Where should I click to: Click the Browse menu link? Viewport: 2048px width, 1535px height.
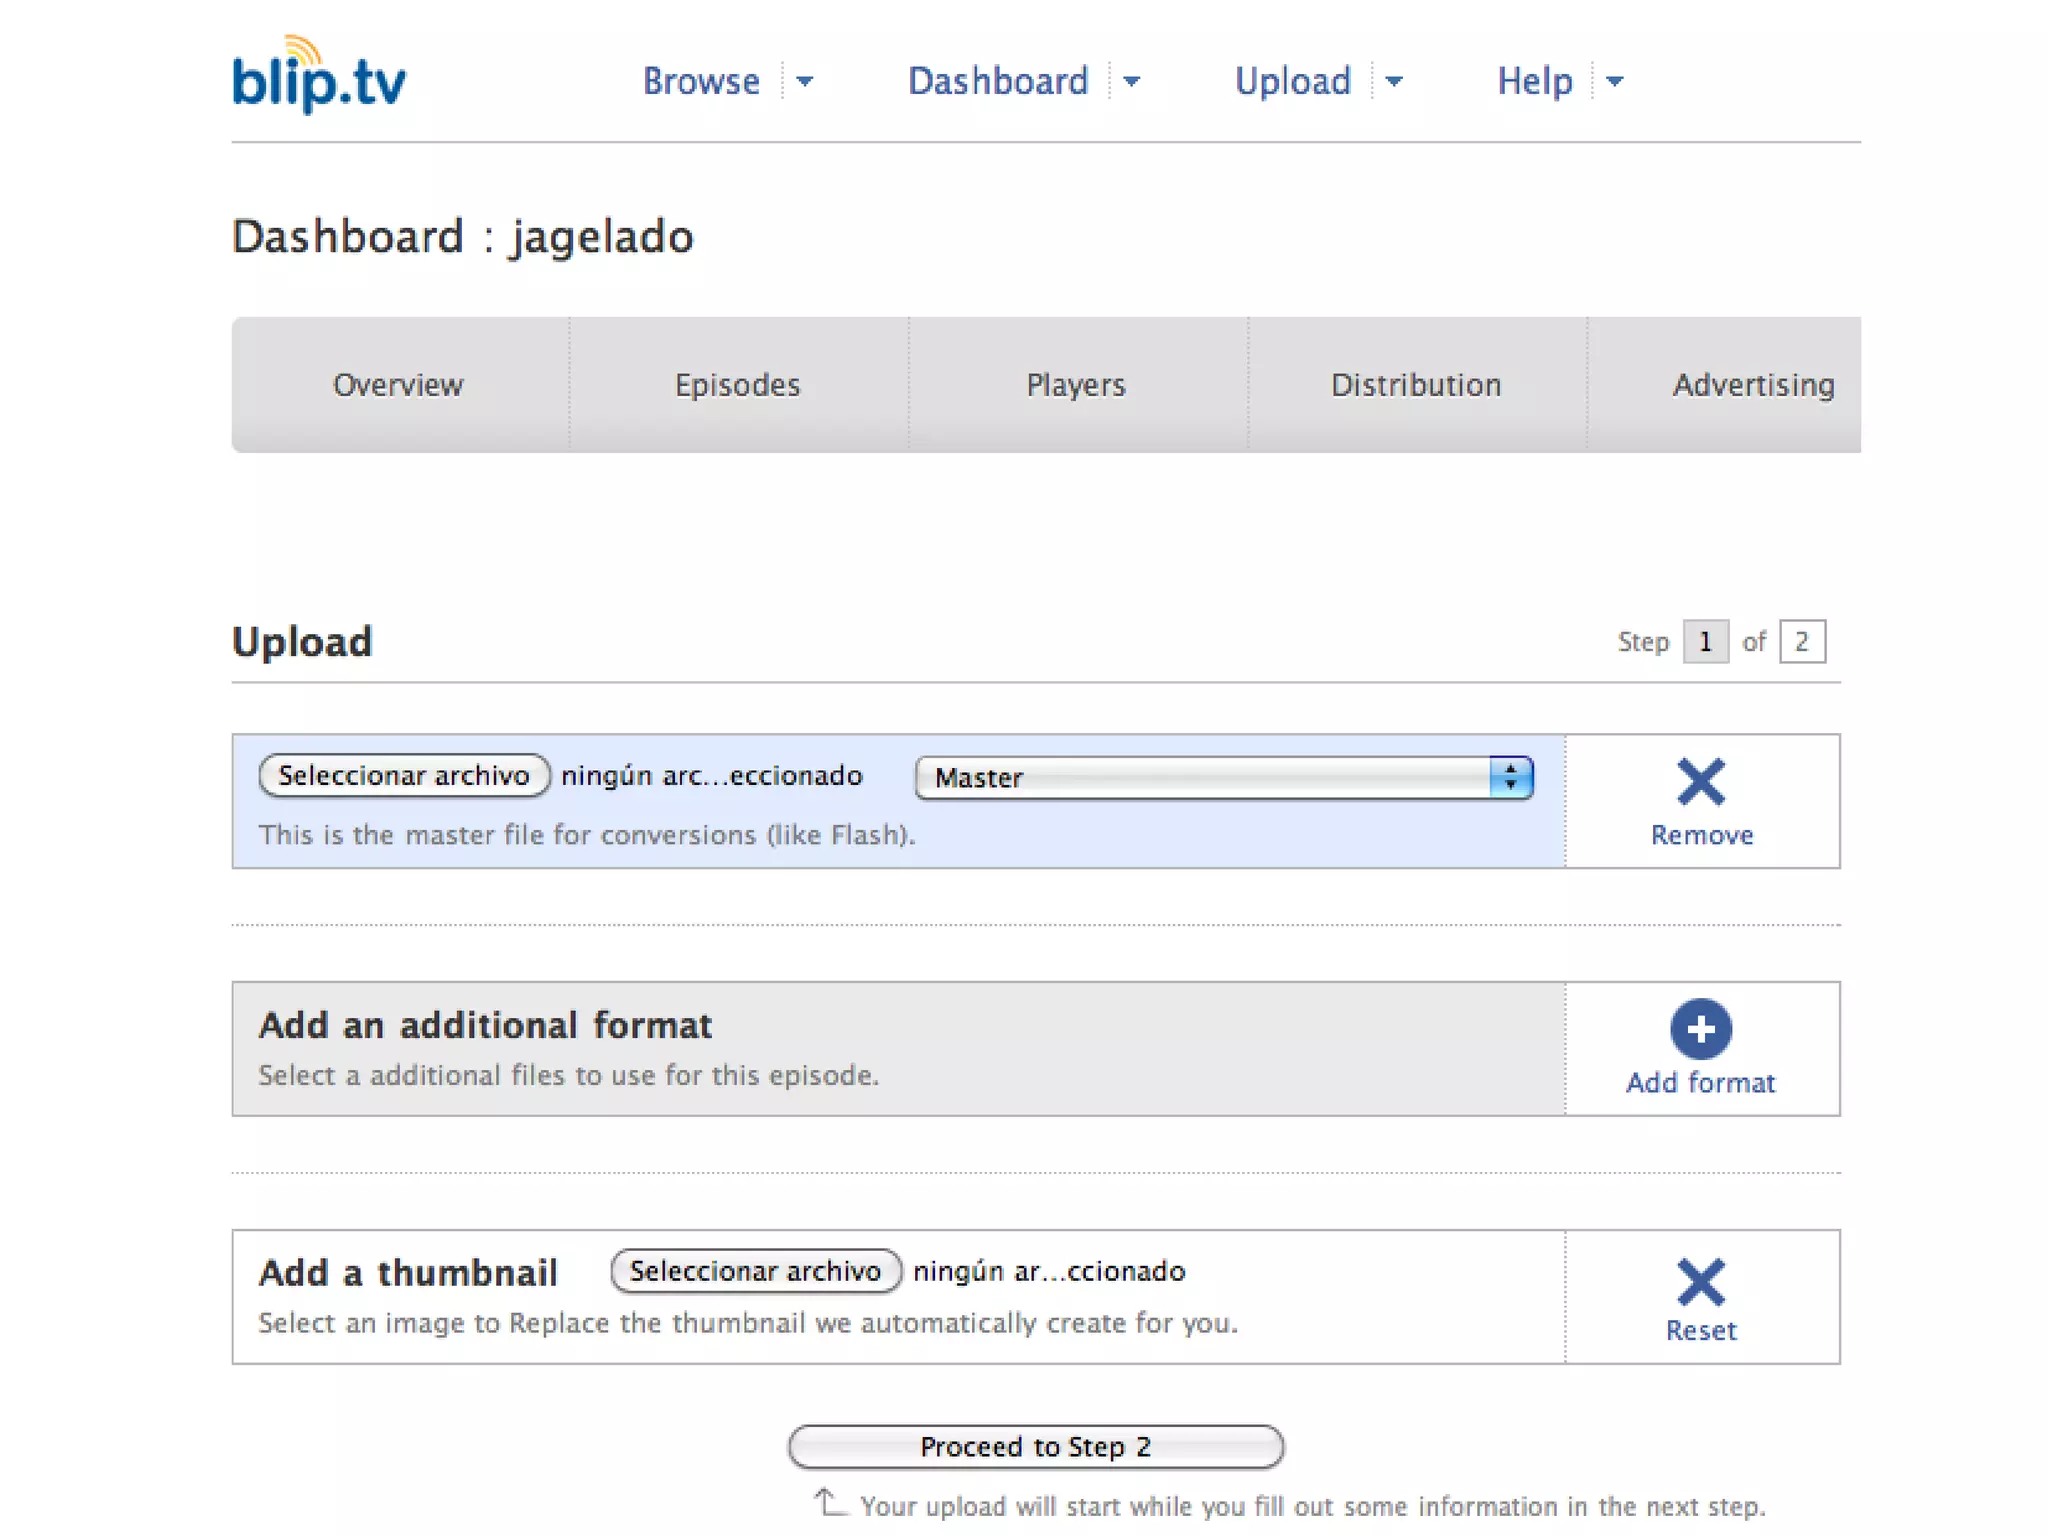coord(700,81)
